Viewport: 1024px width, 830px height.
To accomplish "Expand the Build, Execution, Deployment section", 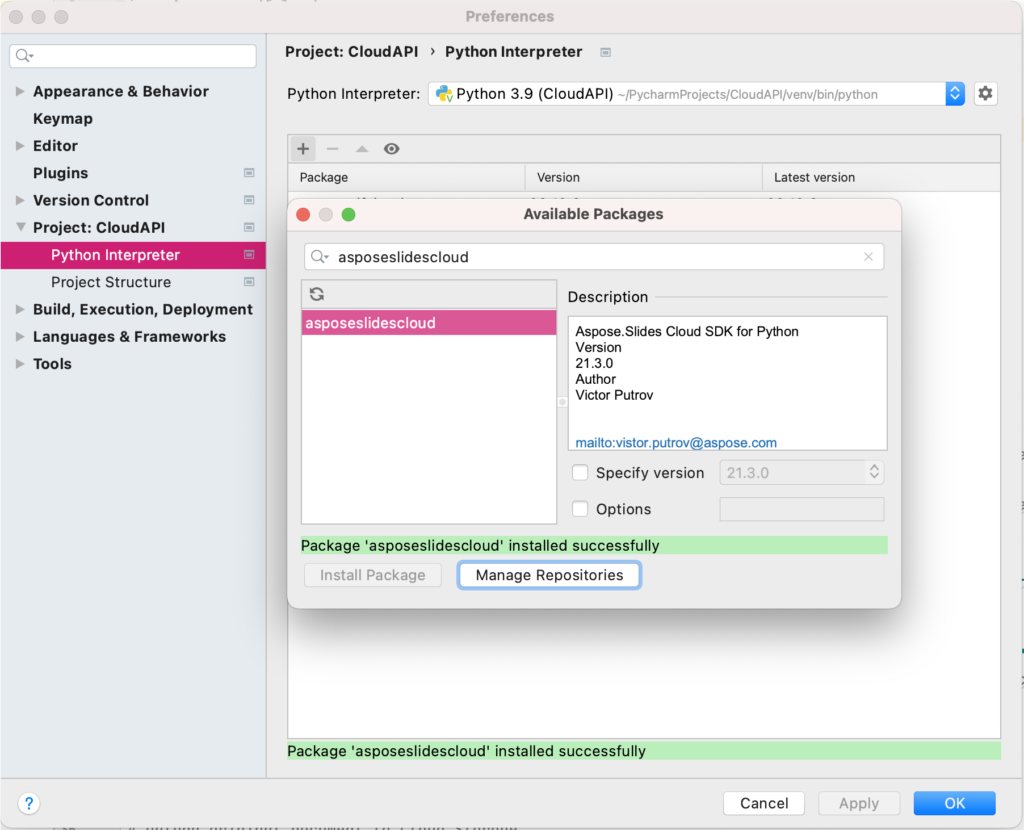I will pos(20,310).
